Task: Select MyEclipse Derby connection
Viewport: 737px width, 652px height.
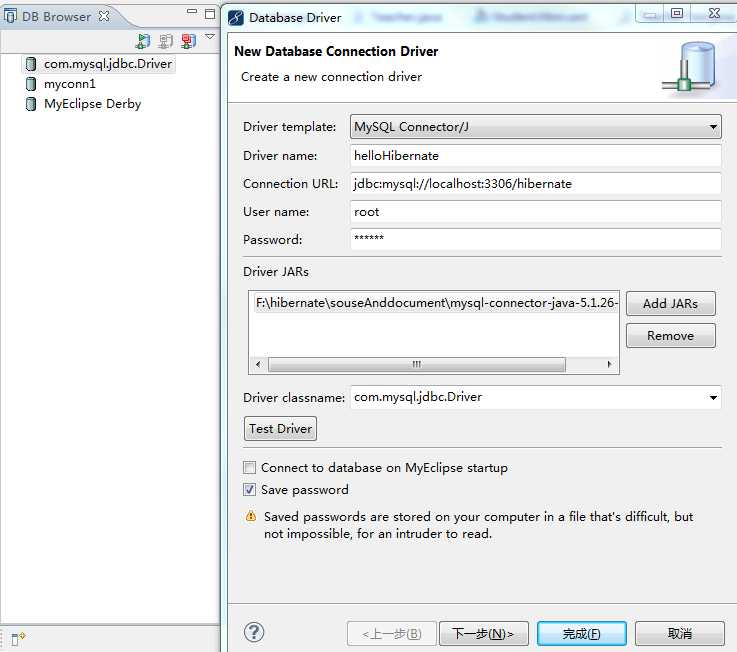Action: 93,104
